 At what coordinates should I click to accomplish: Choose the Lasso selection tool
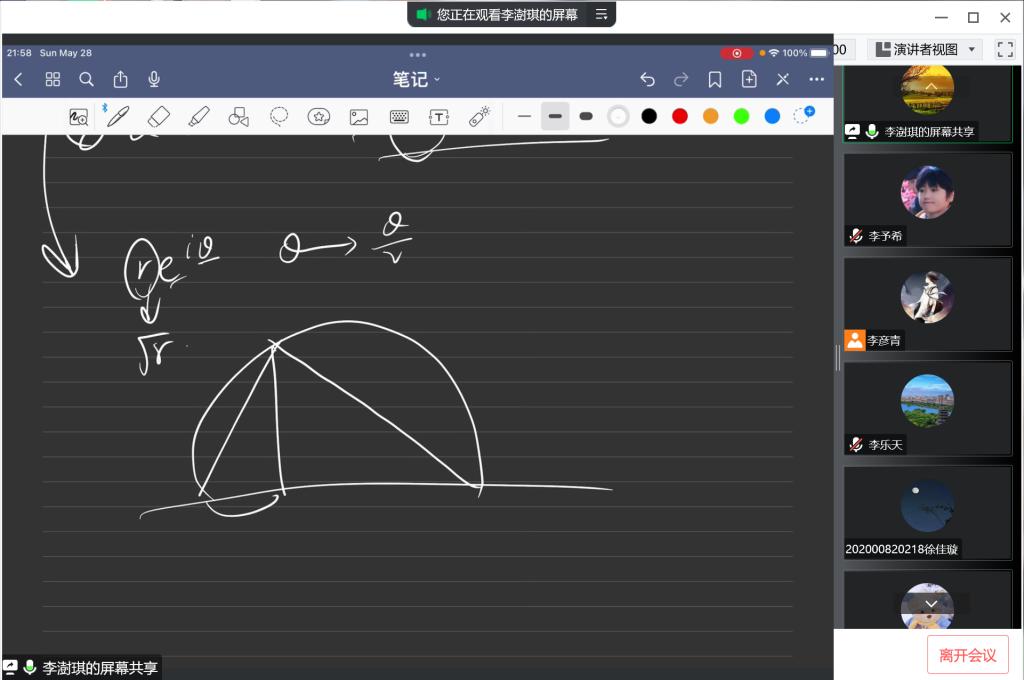click(279, 116)
